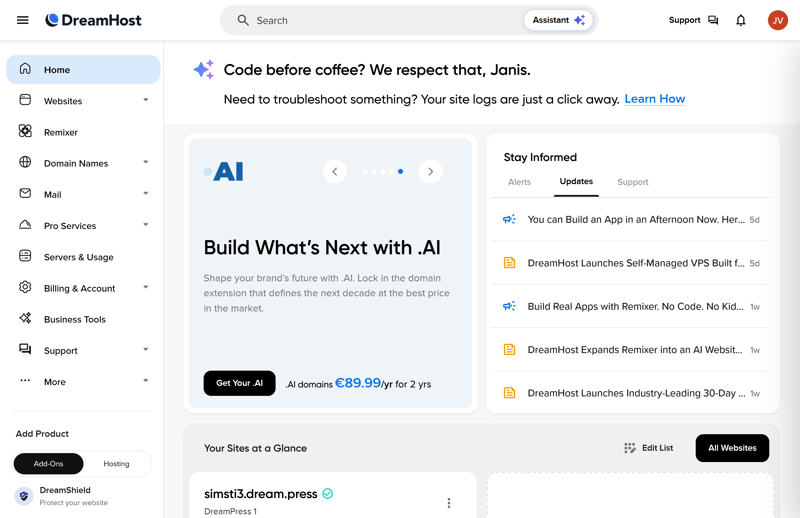Viewport: 800px width, 518px height.
Task: Click the megaphone icon beside Build an App update
Action: [x=509, y=219]
